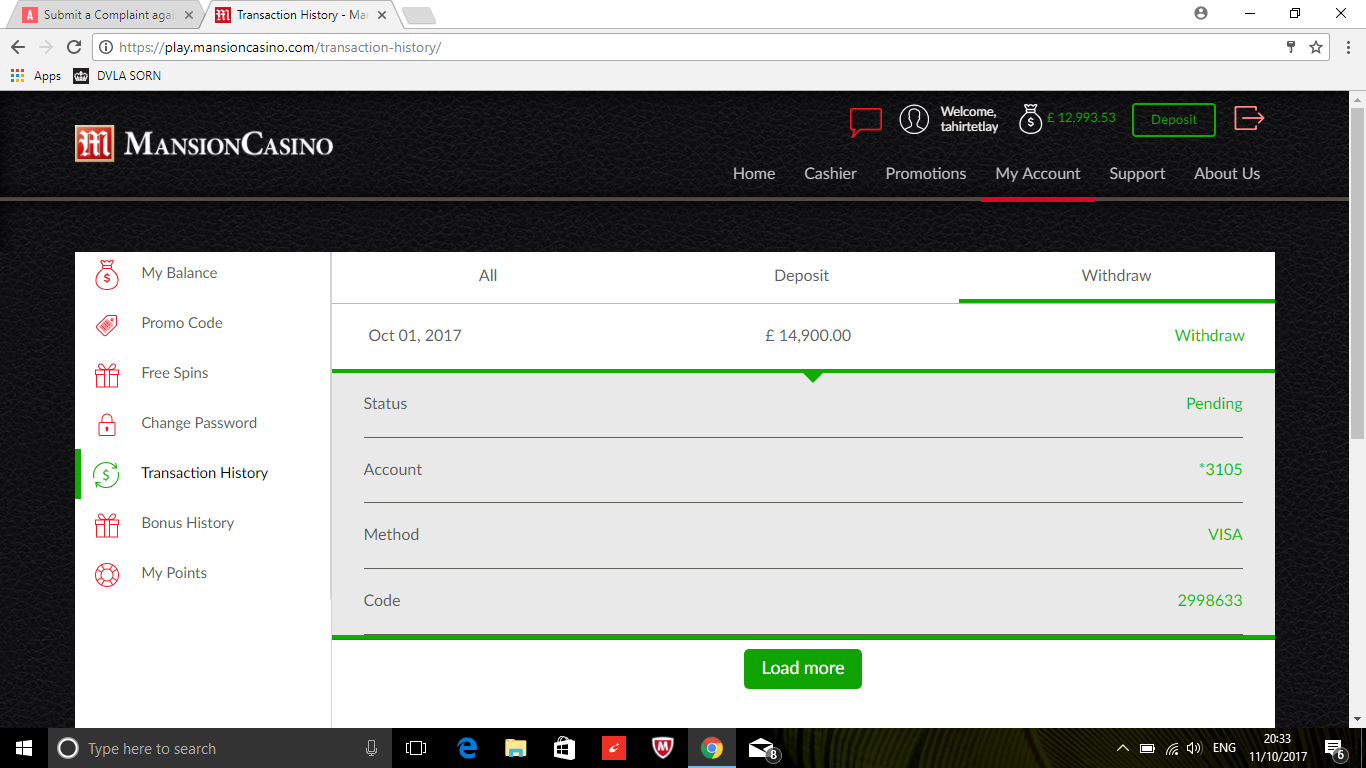Open the Free Spins sidebar link

tap(175, 374)
